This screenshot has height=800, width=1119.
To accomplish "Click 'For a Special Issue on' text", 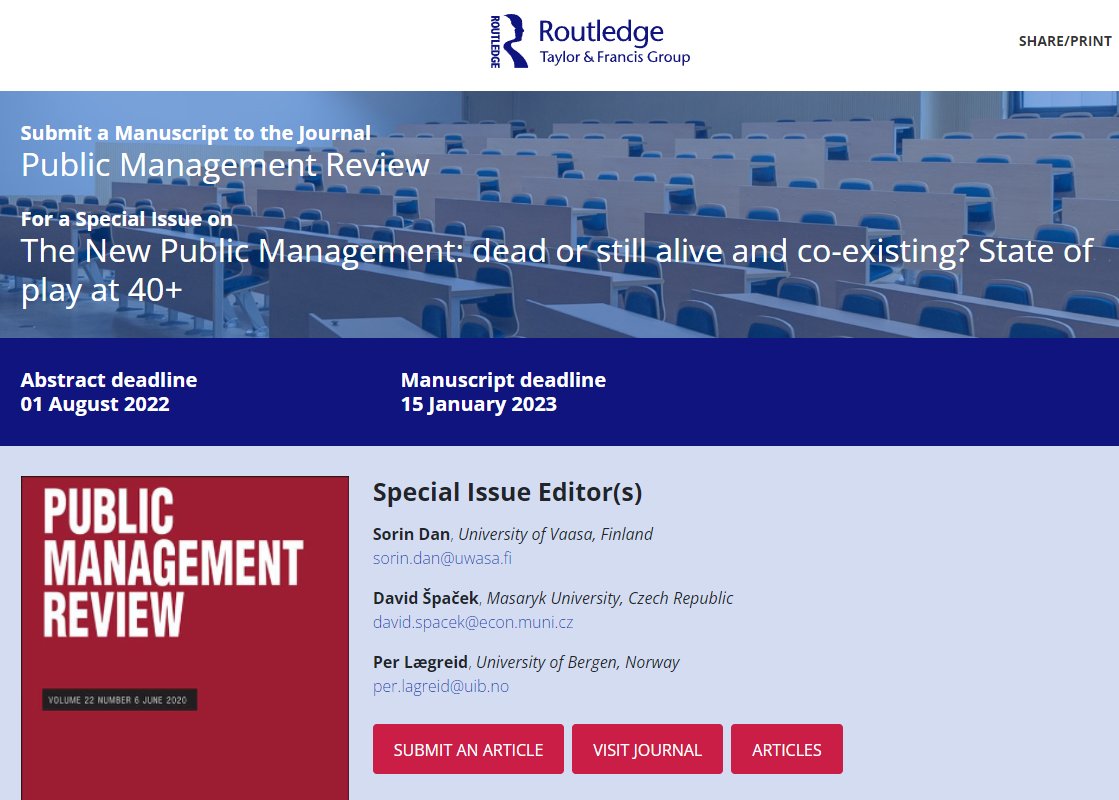I will coord(126,219).
